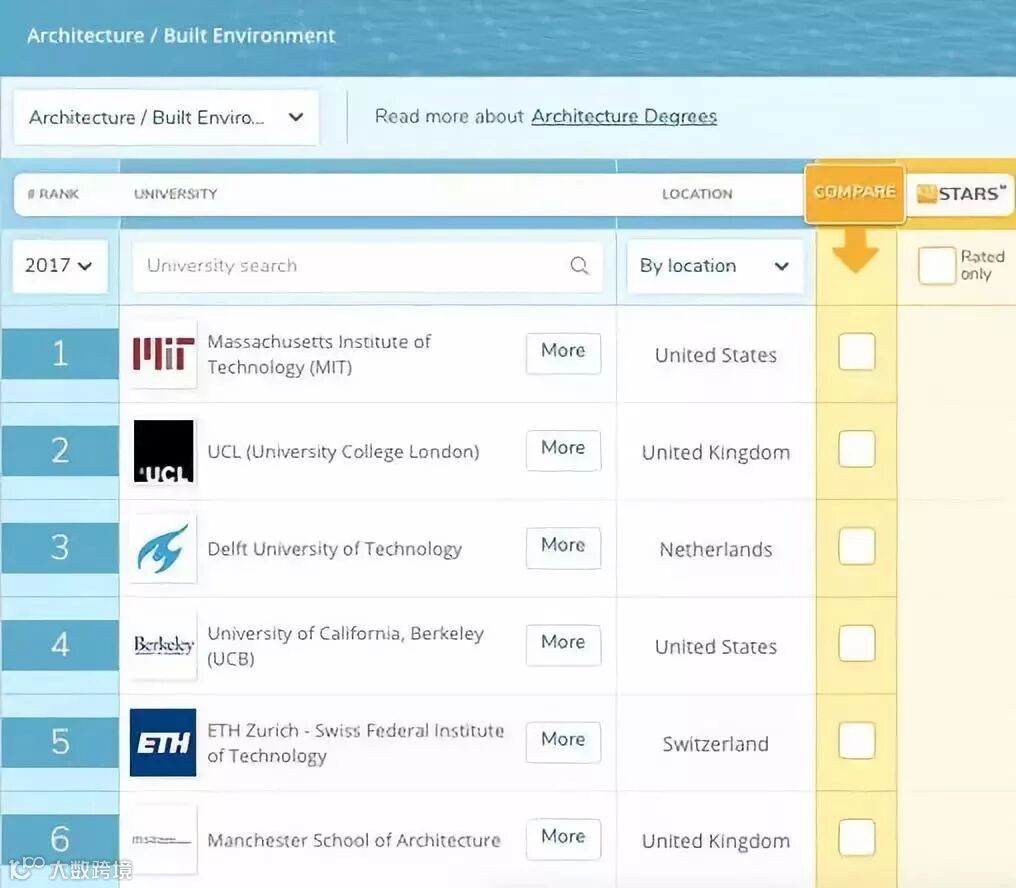Click the Architecture / Built Environment page heading
The height and width of the screenshot is (888, 1016).
181,35
